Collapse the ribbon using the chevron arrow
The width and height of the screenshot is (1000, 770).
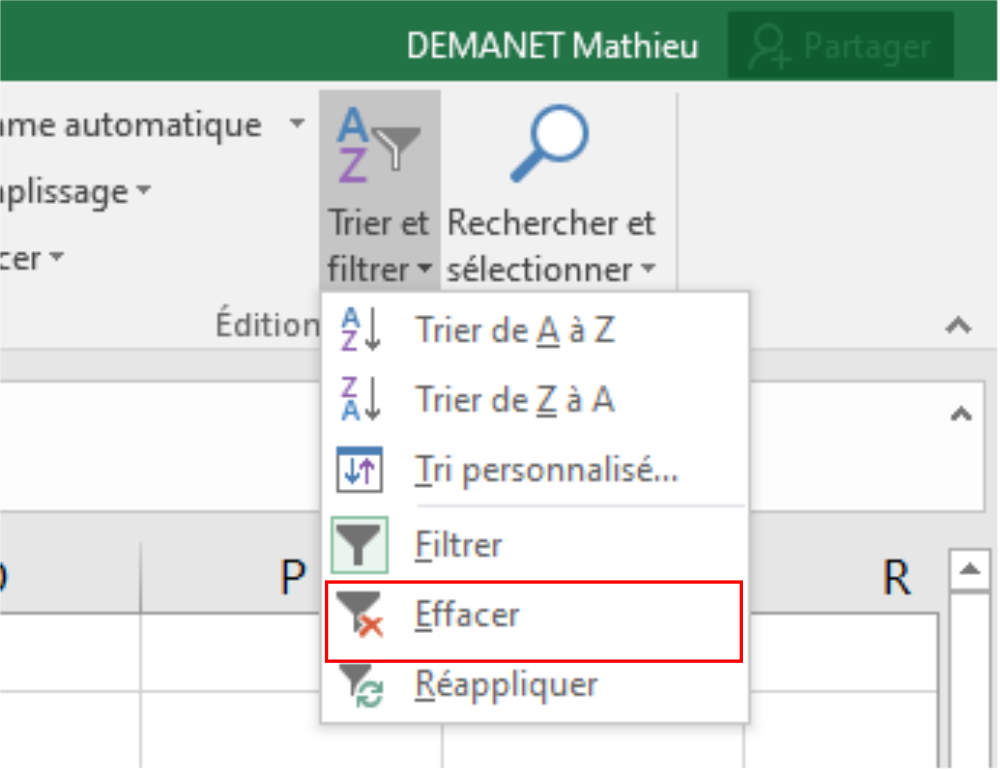(x=958, y=324)
